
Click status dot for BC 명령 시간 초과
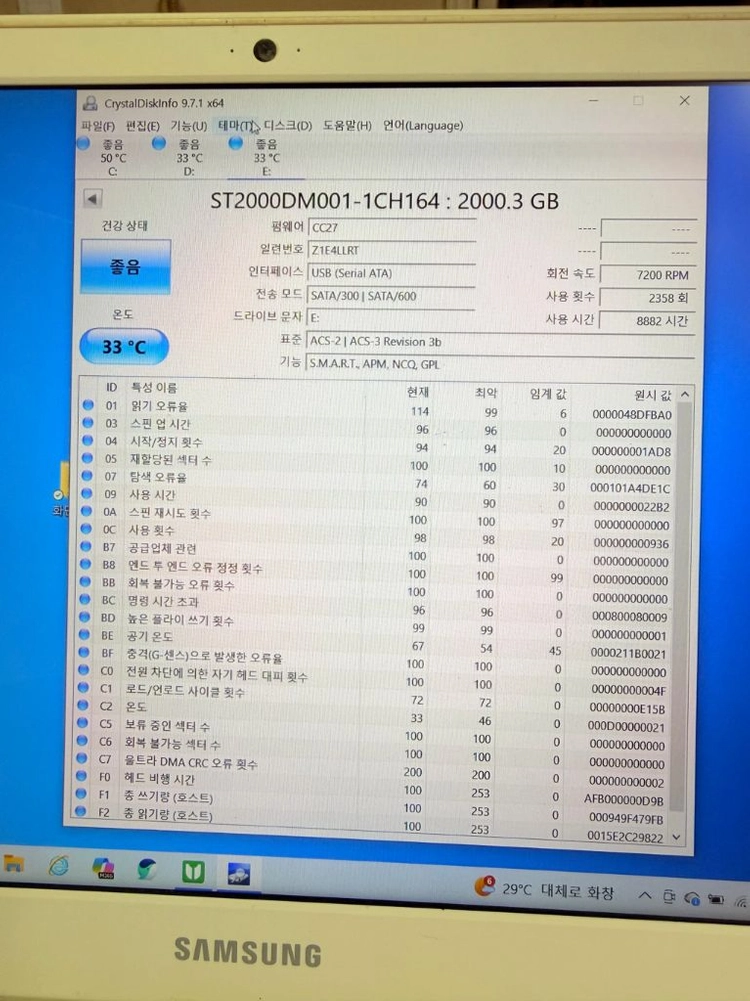[x=85, y=599]
